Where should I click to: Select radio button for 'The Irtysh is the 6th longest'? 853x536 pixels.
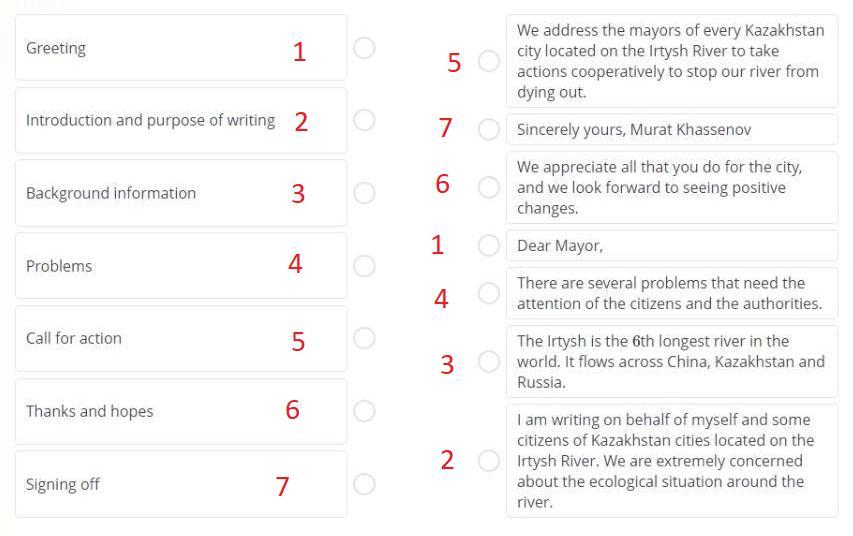tap(488, 361)
